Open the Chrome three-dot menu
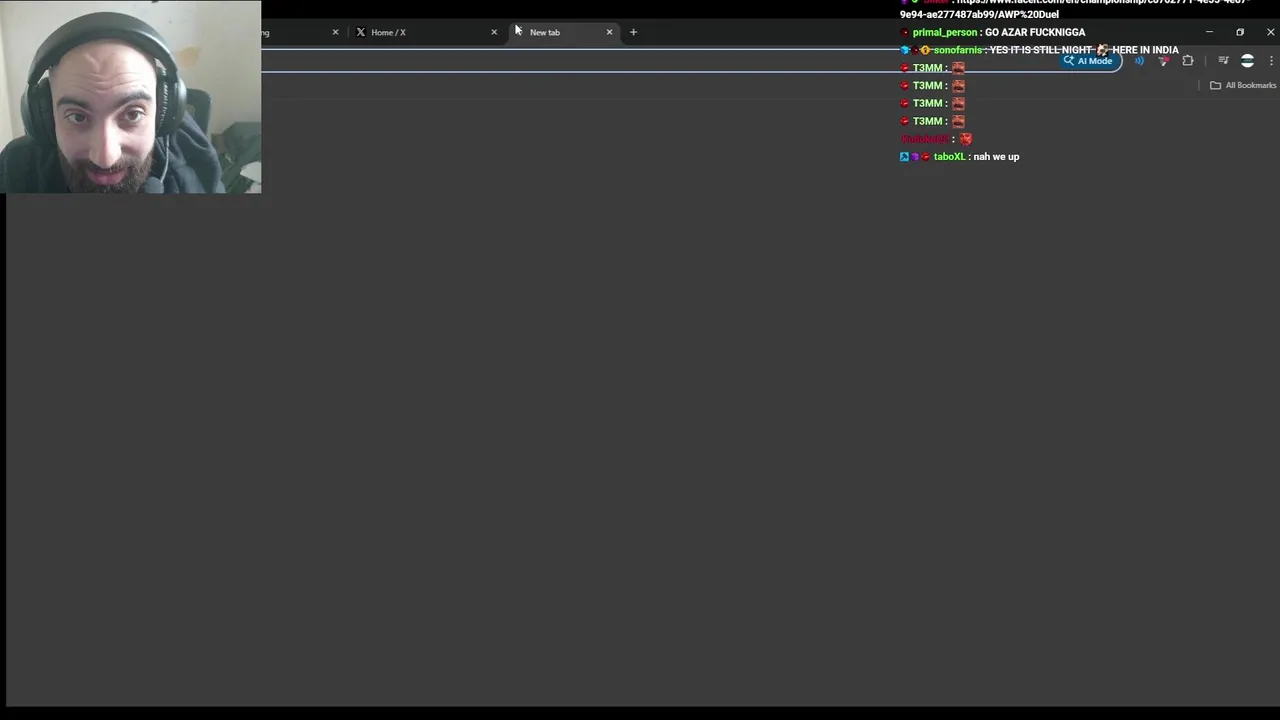Screen dimensions: 1280x720 tap(1271, 61)
